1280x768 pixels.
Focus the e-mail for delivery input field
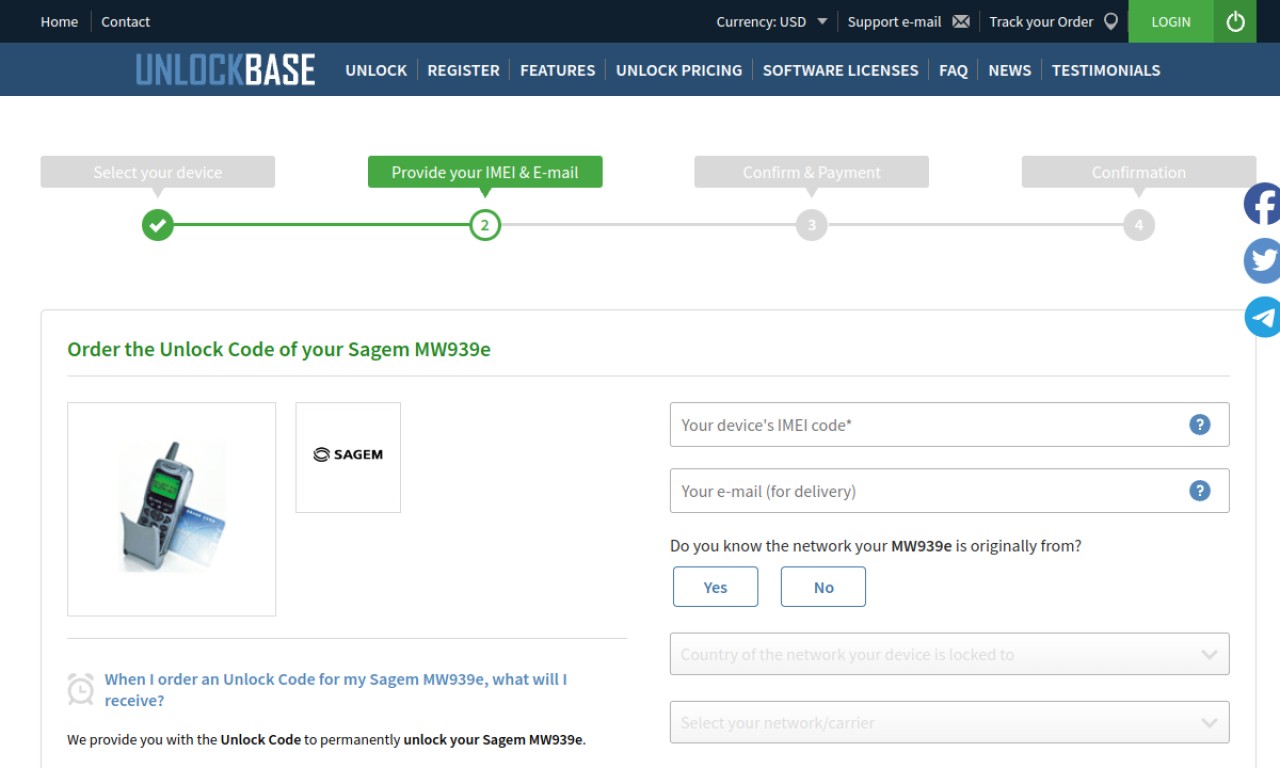point(949,491)
